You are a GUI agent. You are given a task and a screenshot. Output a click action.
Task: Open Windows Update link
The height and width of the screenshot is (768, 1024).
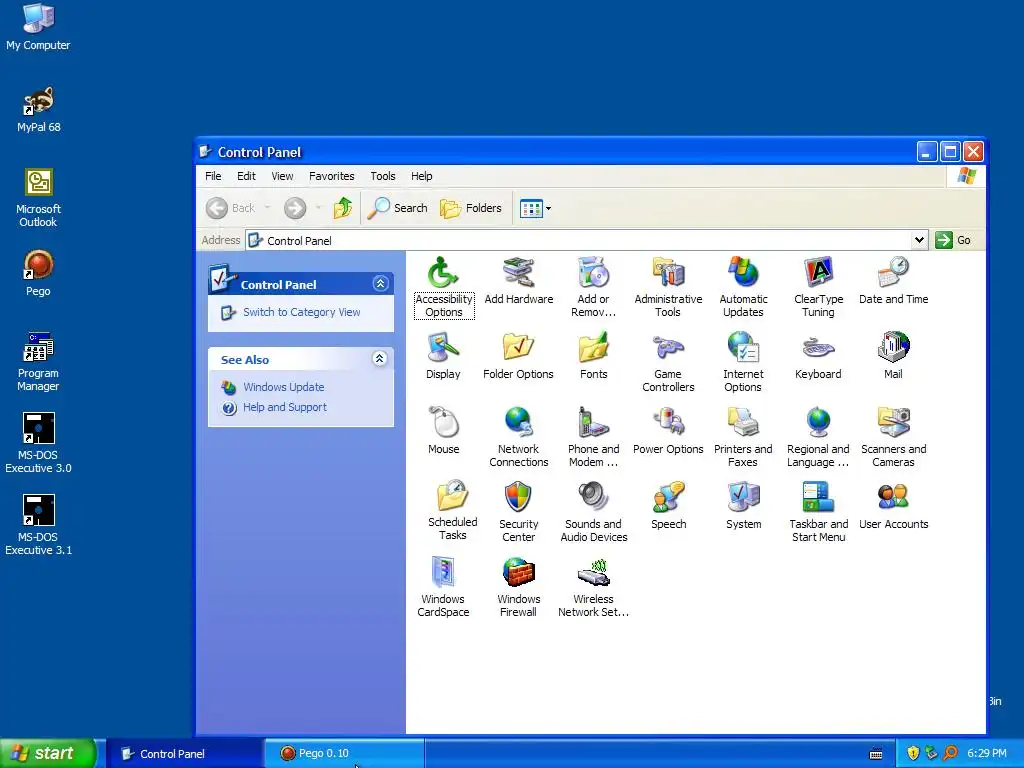(283, 387)
